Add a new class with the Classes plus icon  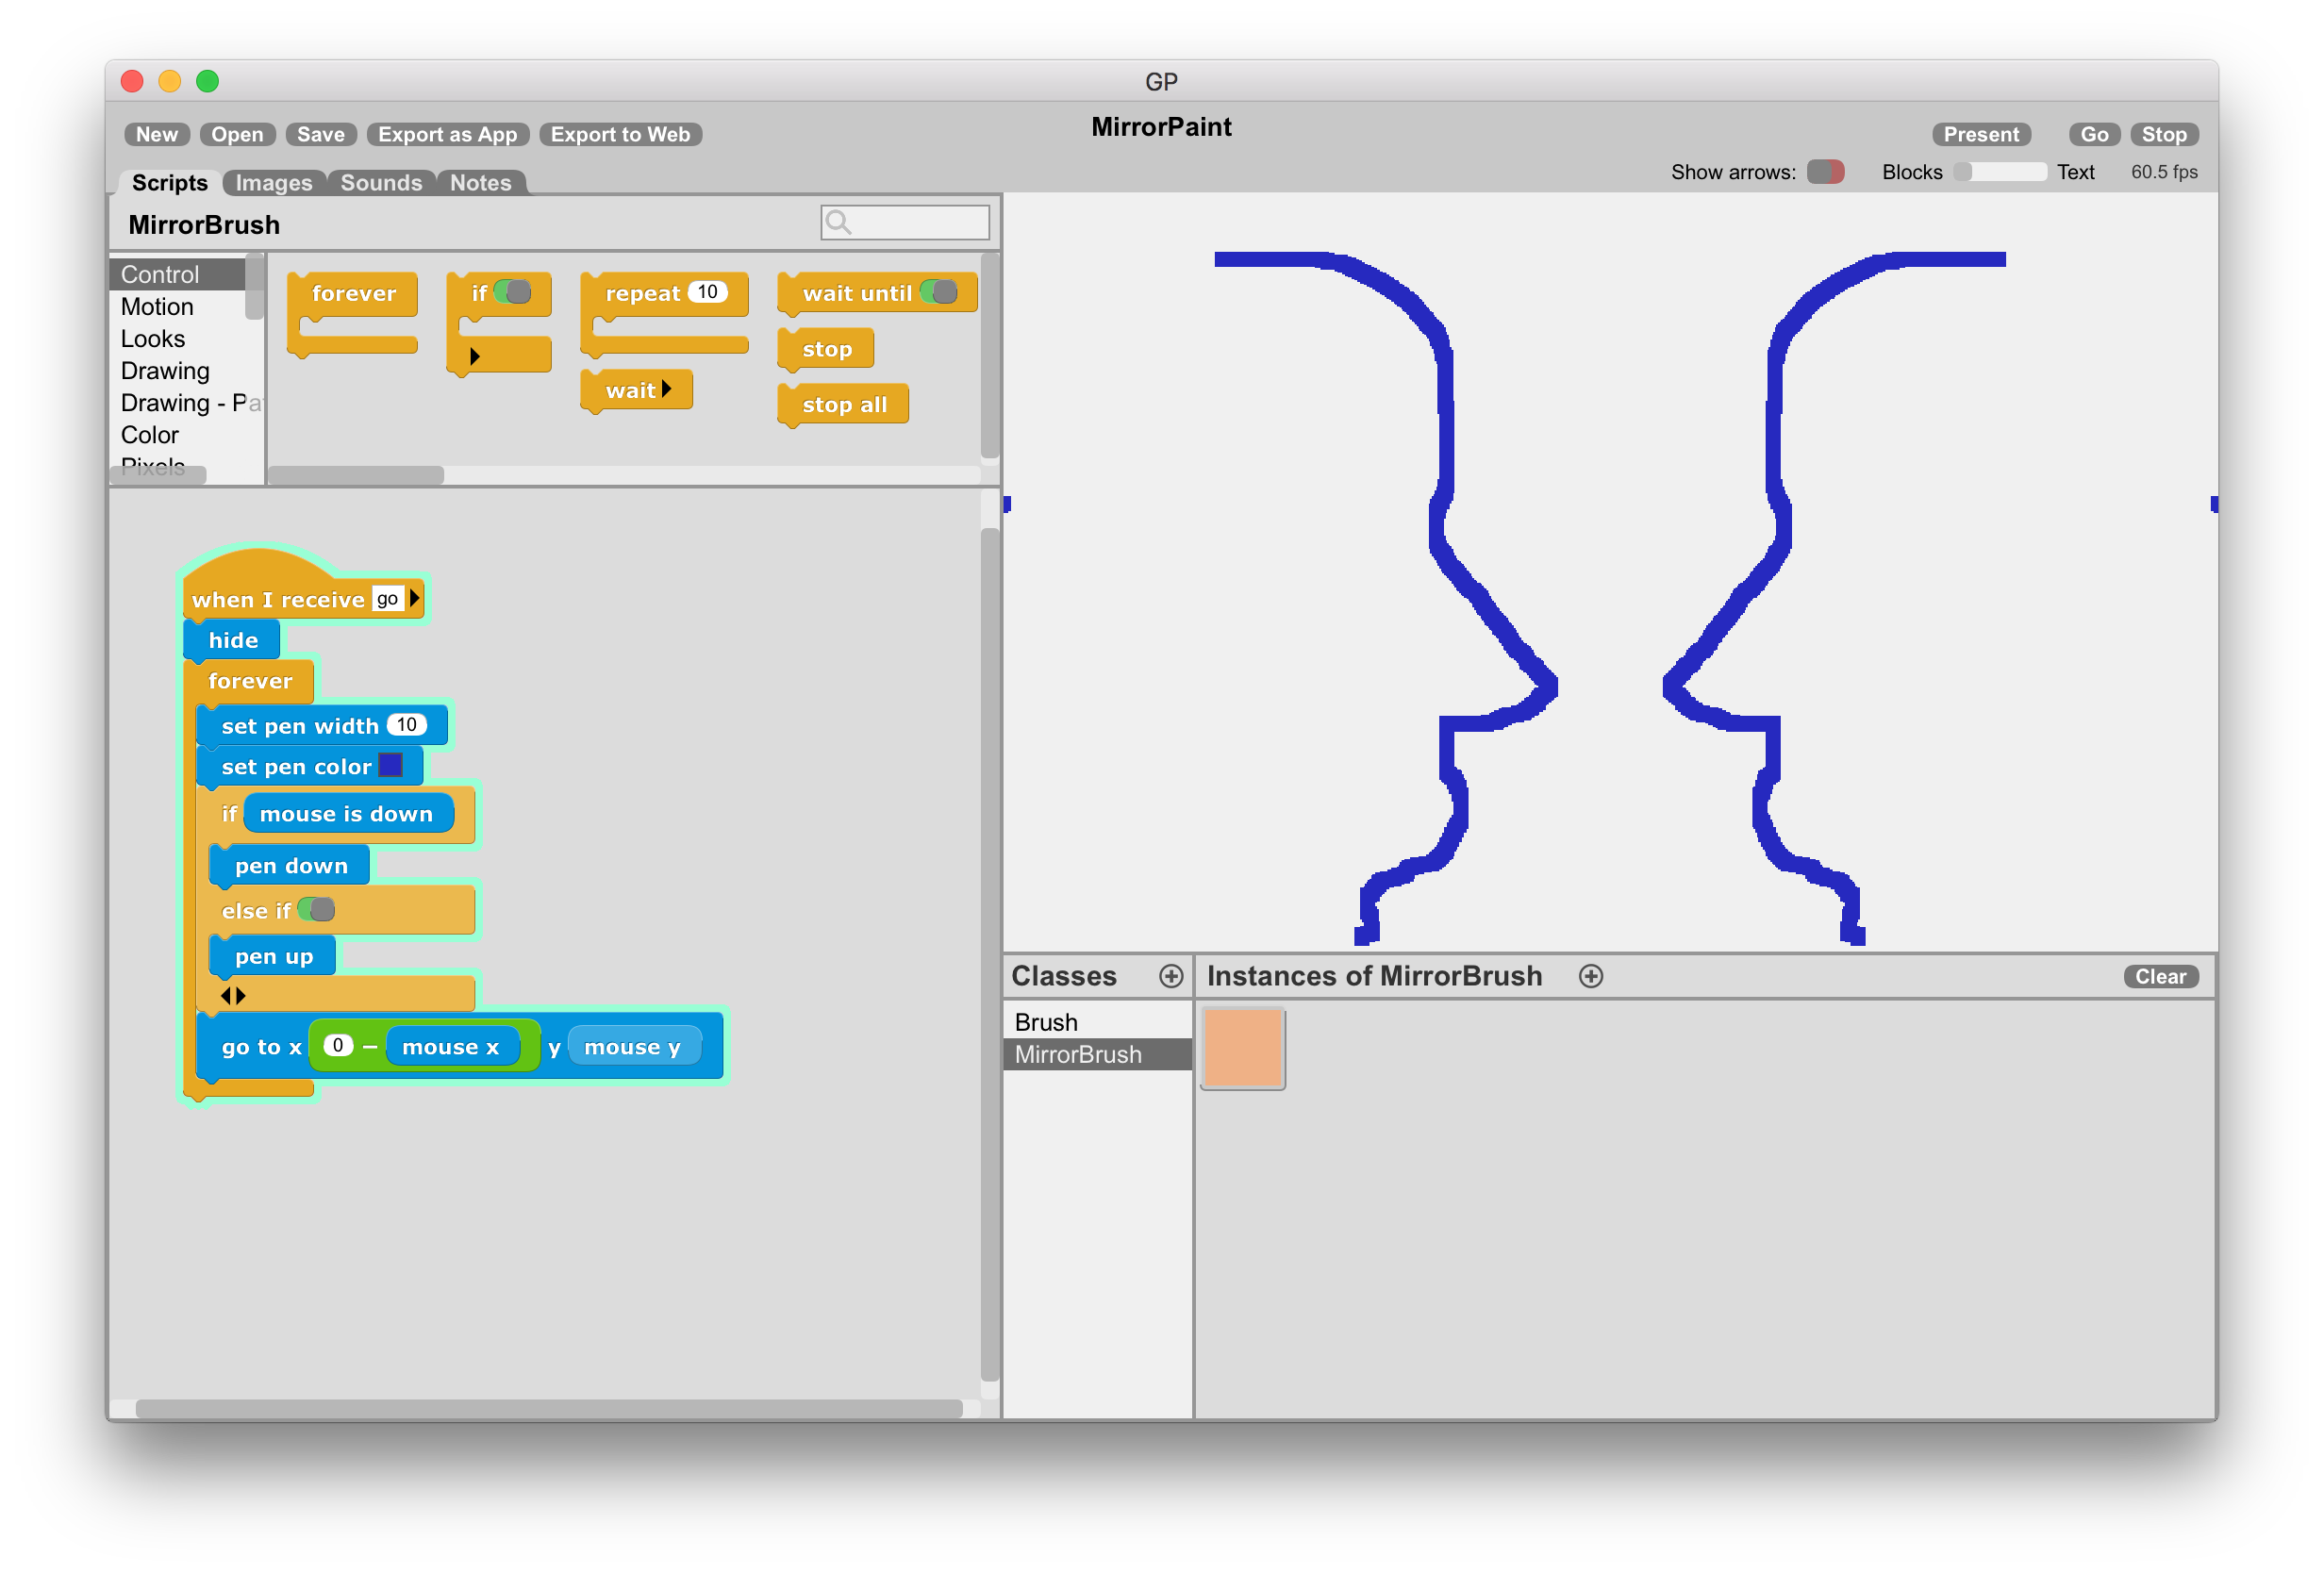pyautogui.click(x=1170, y=976)
